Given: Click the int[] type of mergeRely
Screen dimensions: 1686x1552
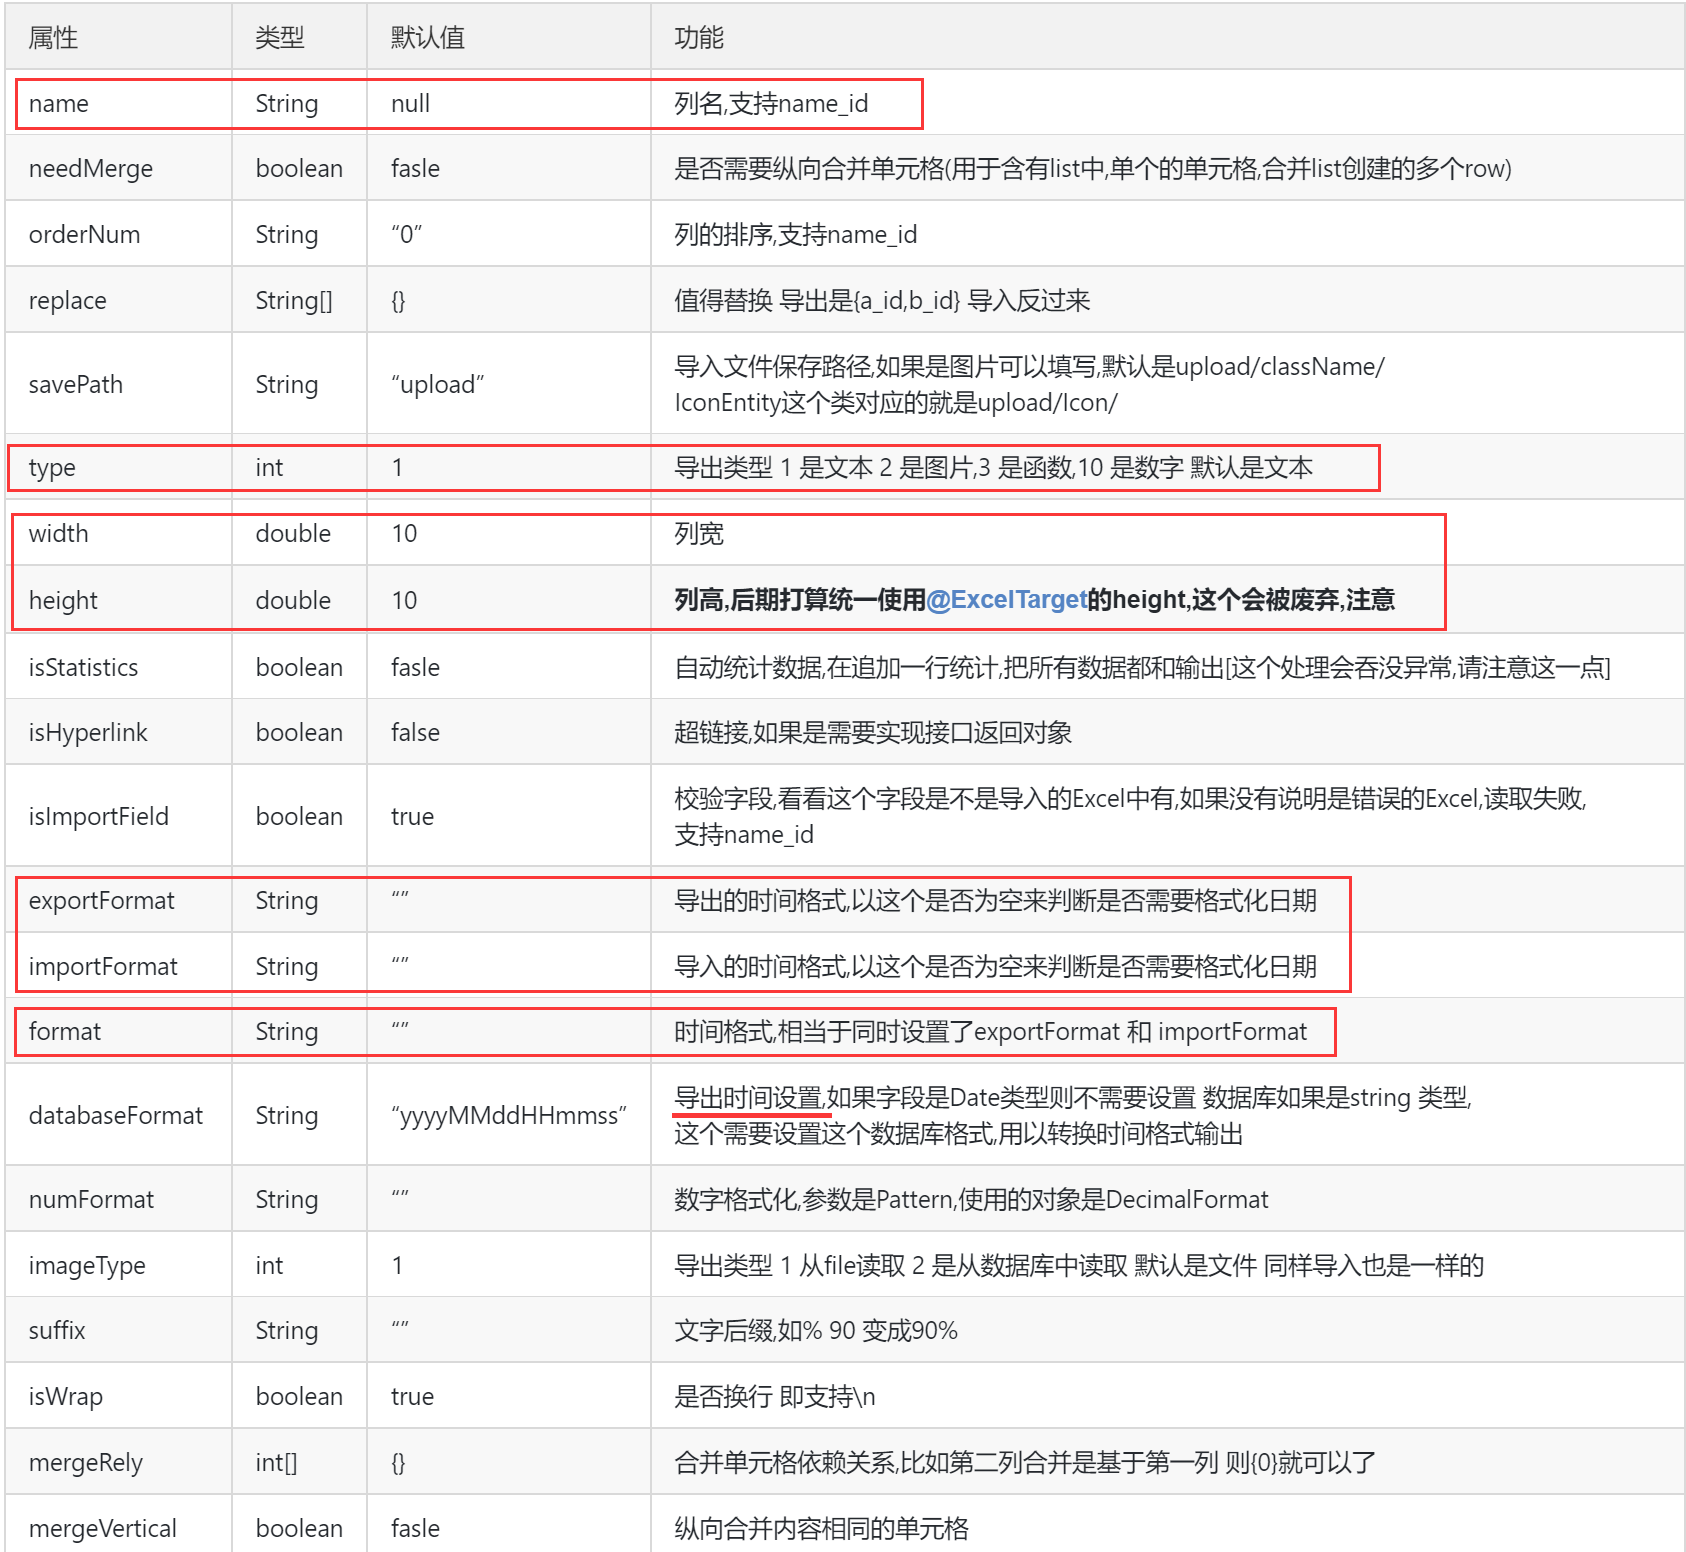Looking at the screenshot, I should [x=276, y=1462].
